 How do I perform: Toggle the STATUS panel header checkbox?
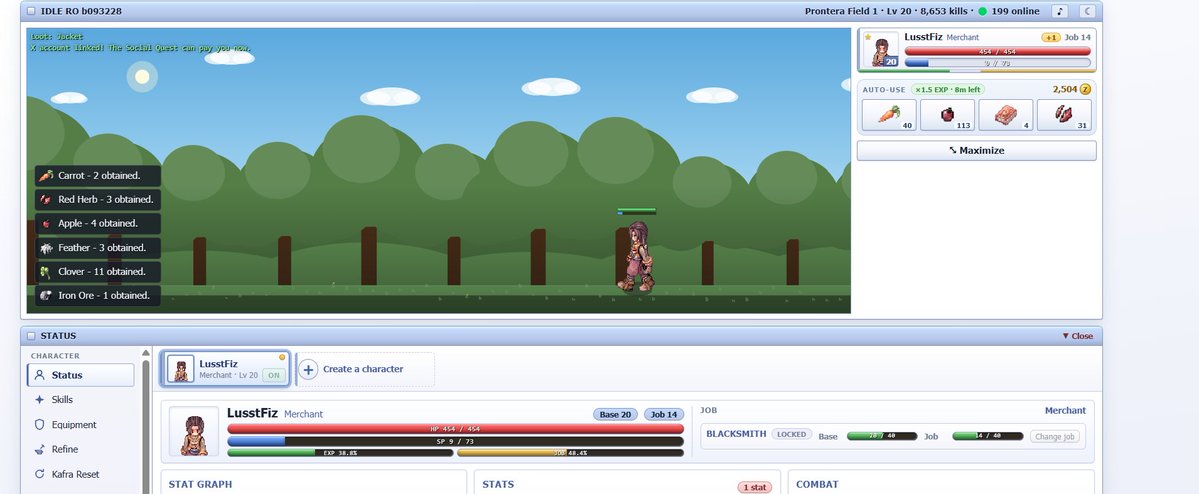[31, 336]
